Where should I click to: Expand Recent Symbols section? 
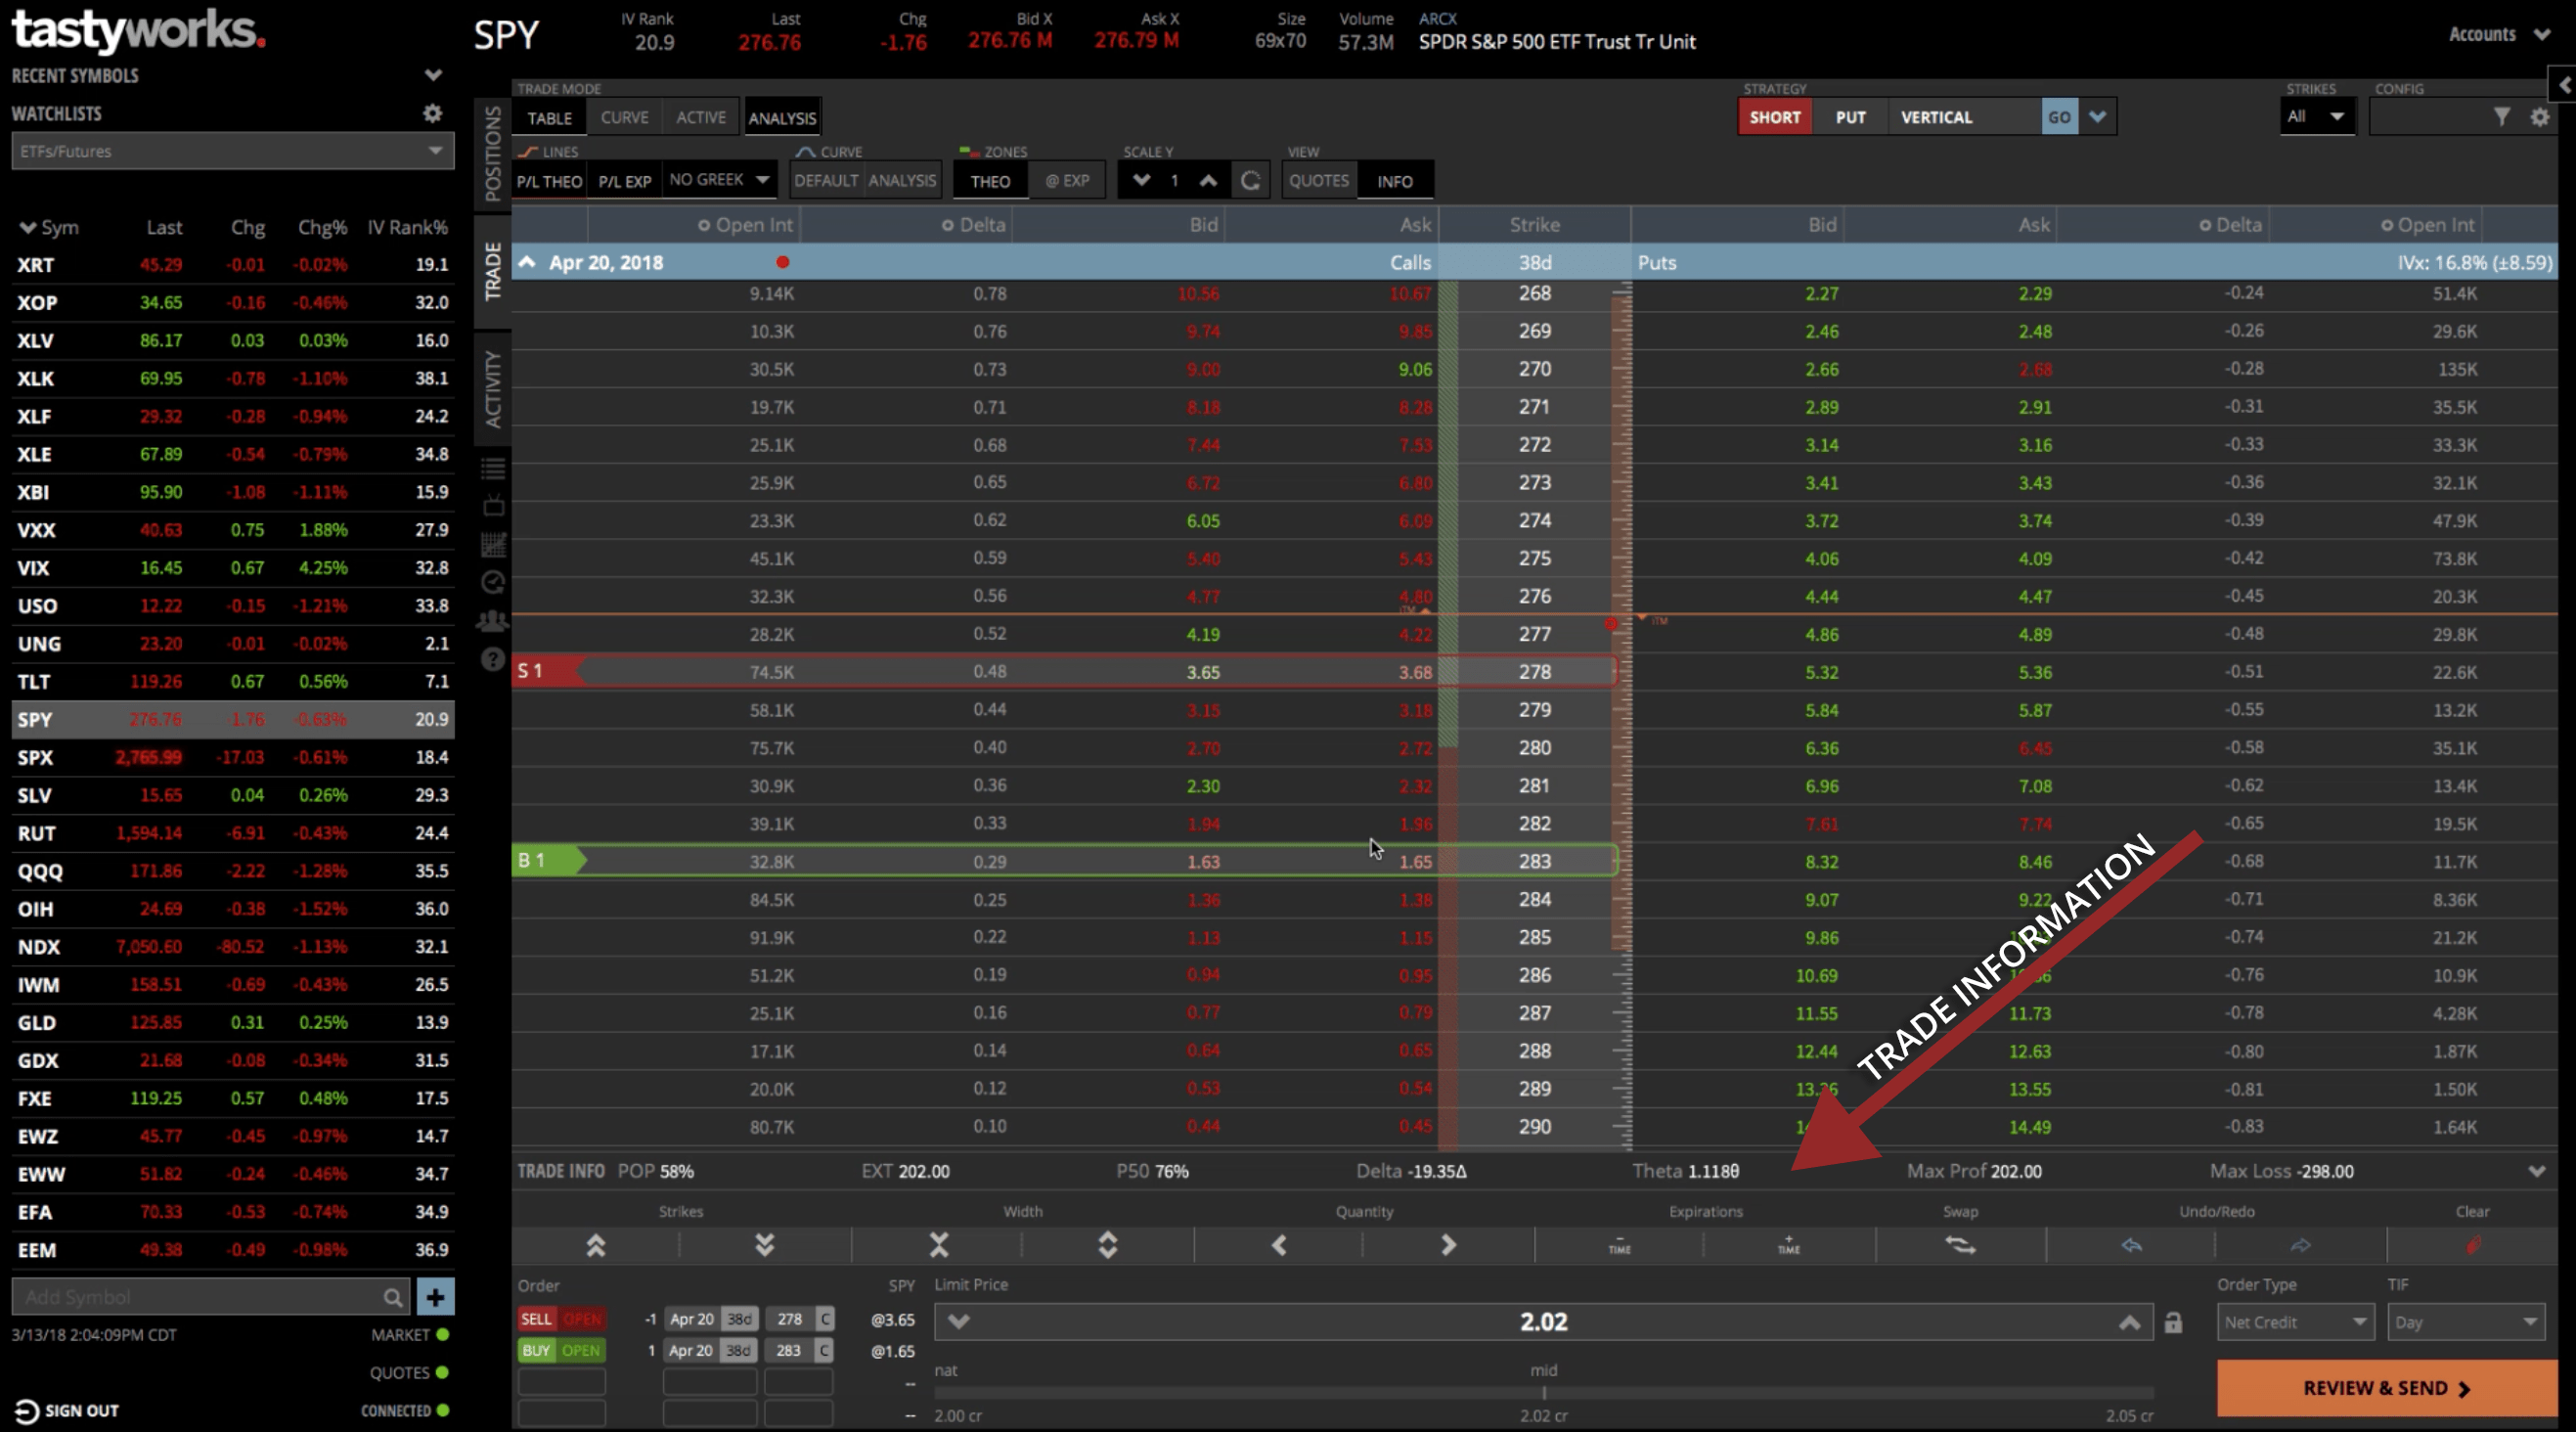[433, 75]
